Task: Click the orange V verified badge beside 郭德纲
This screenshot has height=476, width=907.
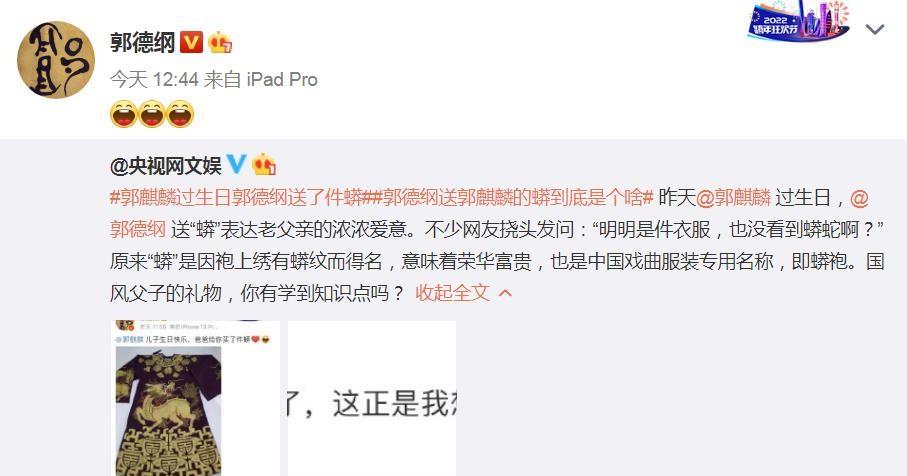Action: (191, 42)
